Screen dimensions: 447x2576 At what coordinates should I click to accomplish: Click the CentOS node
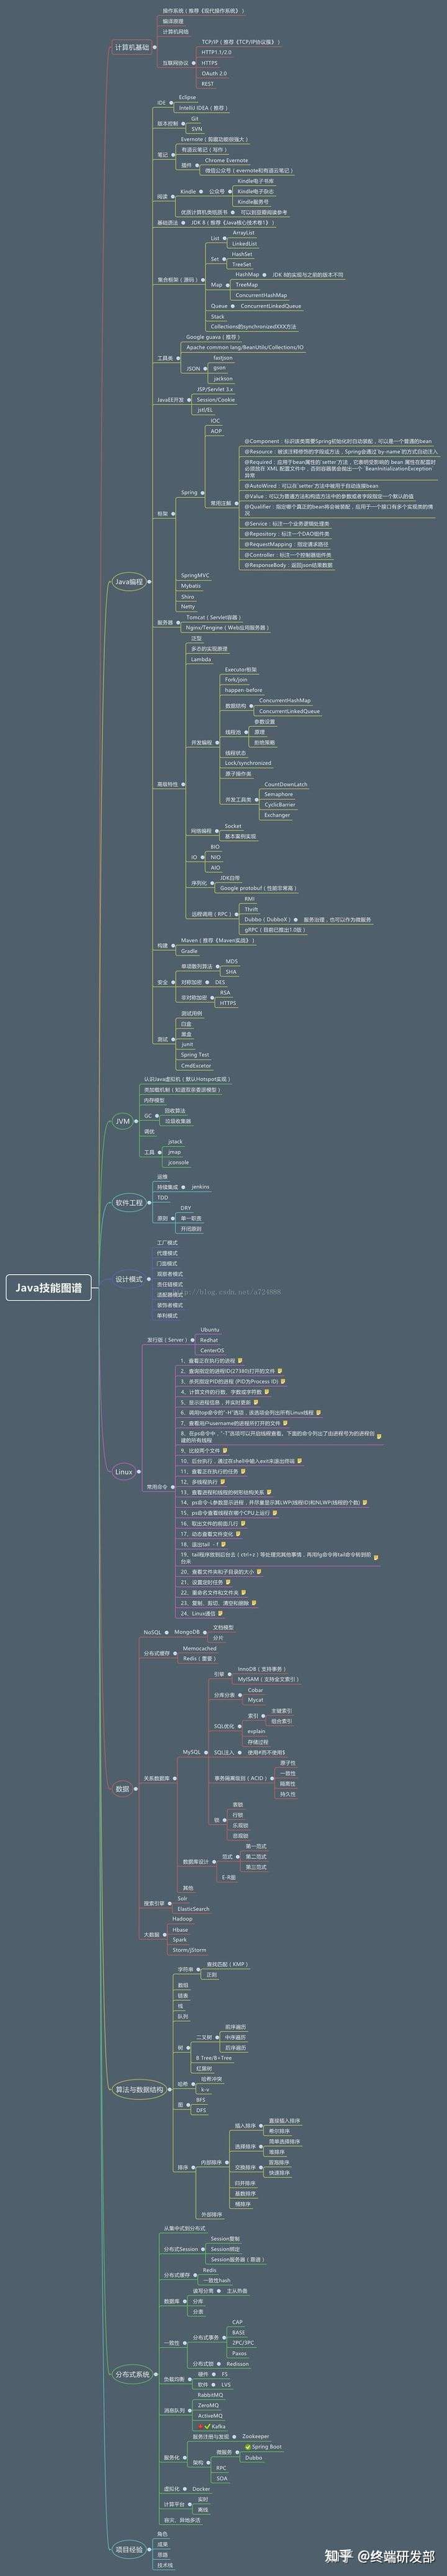[212, 1350]
